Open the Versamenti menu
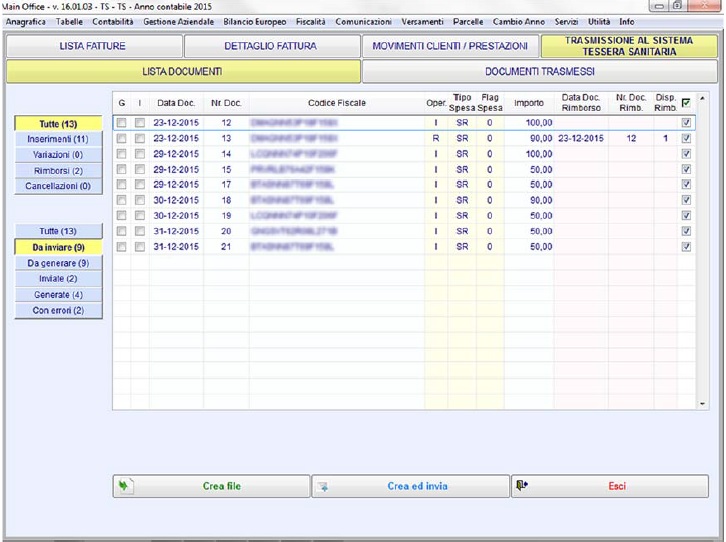The width and height of the screenshot is (726, 542). coord(422,22)
